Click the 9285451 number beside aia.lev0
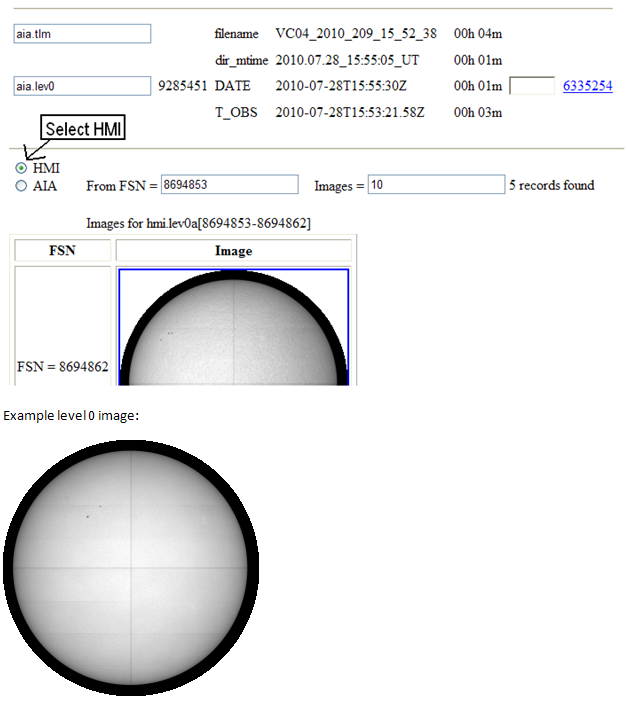The width and height of the screenshot is (628, 703). [x=183, y=86]
